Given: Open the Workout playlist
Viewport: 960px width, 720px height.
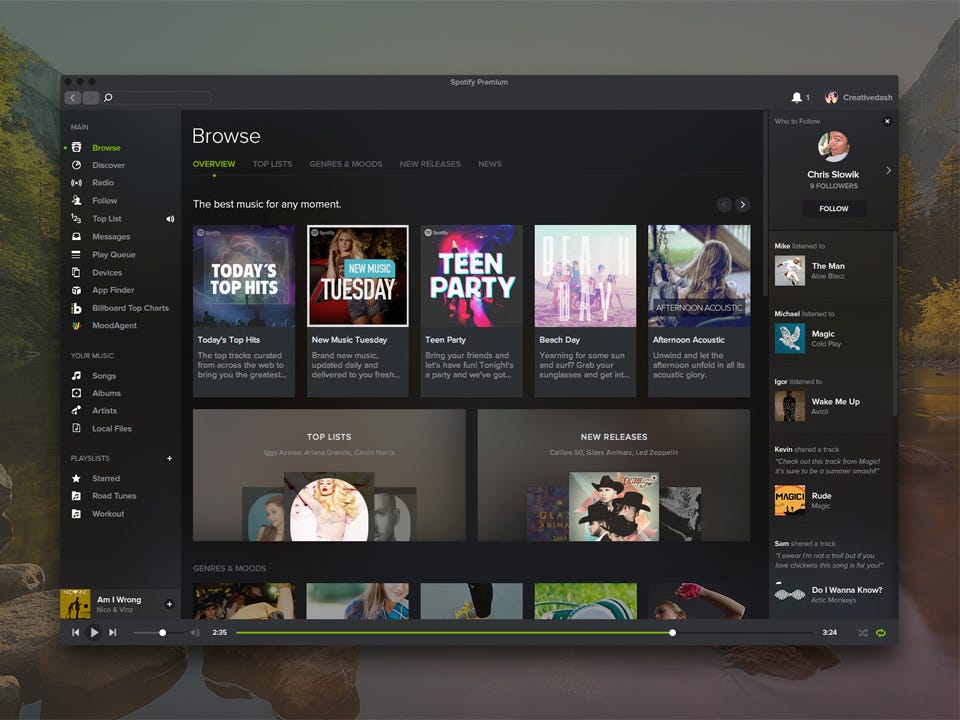Looking at the screenshot, I should point(108,514).
